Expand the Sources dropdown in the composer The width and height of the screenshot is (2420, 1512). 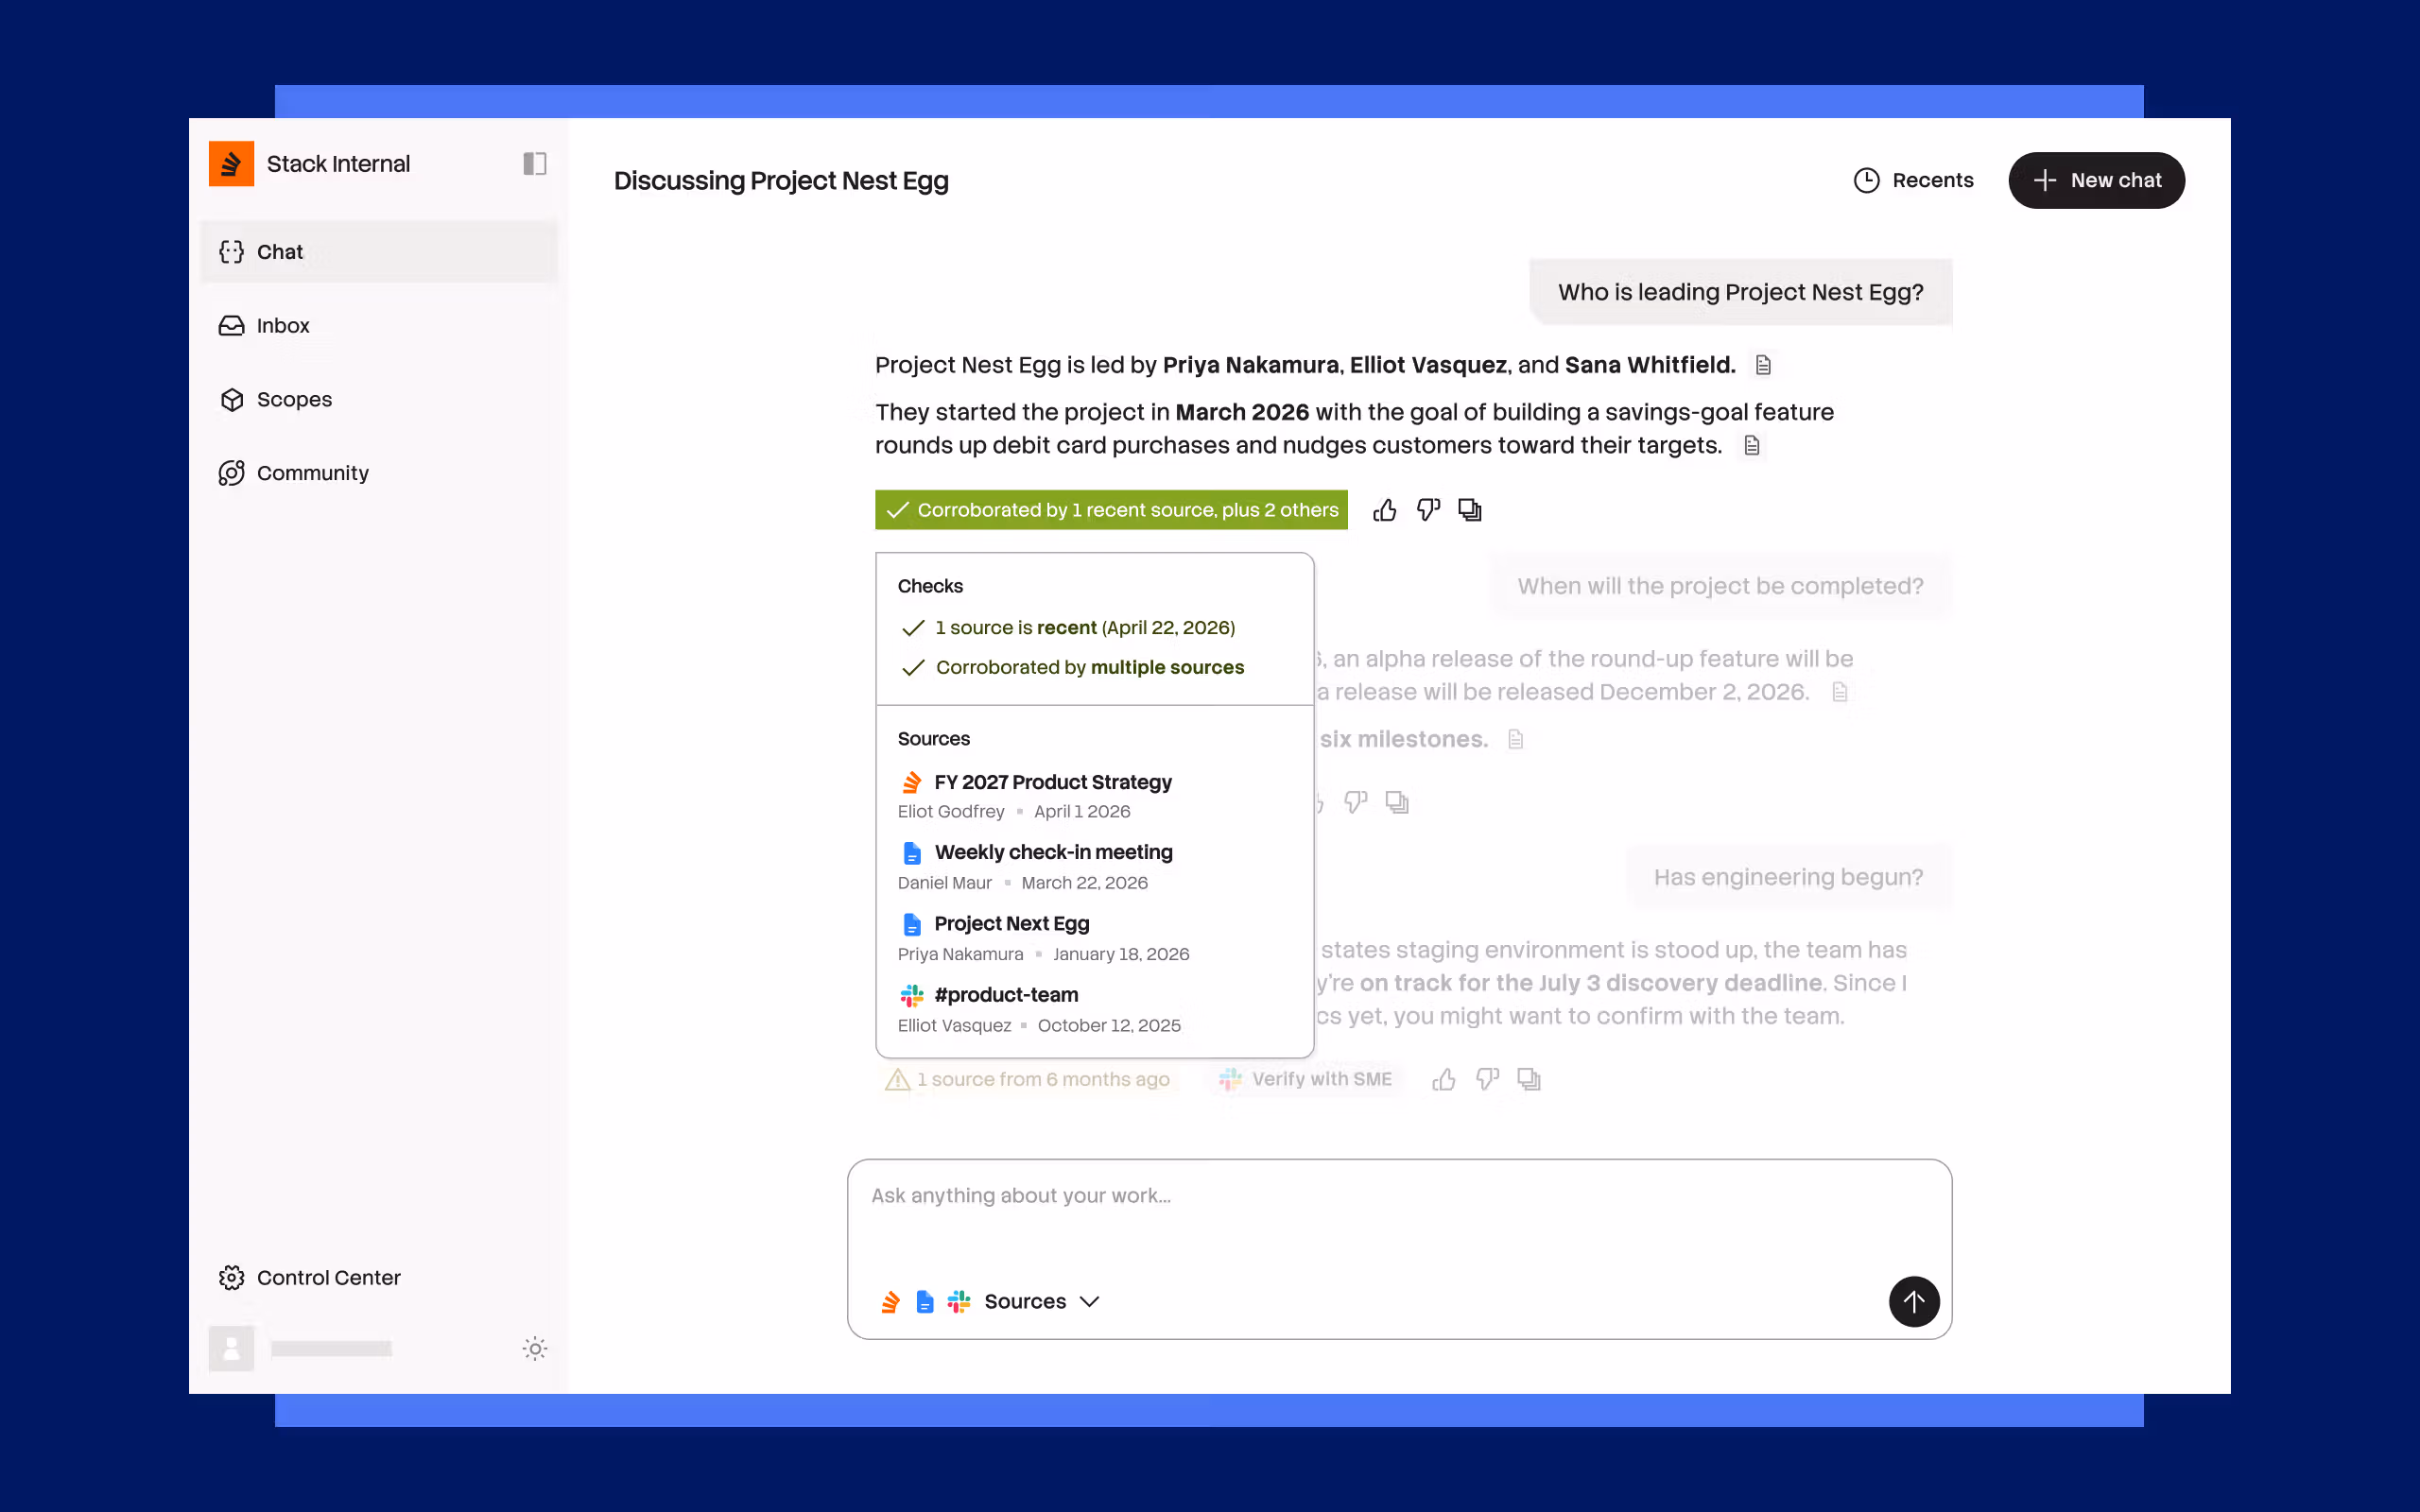[1042, 1301]
